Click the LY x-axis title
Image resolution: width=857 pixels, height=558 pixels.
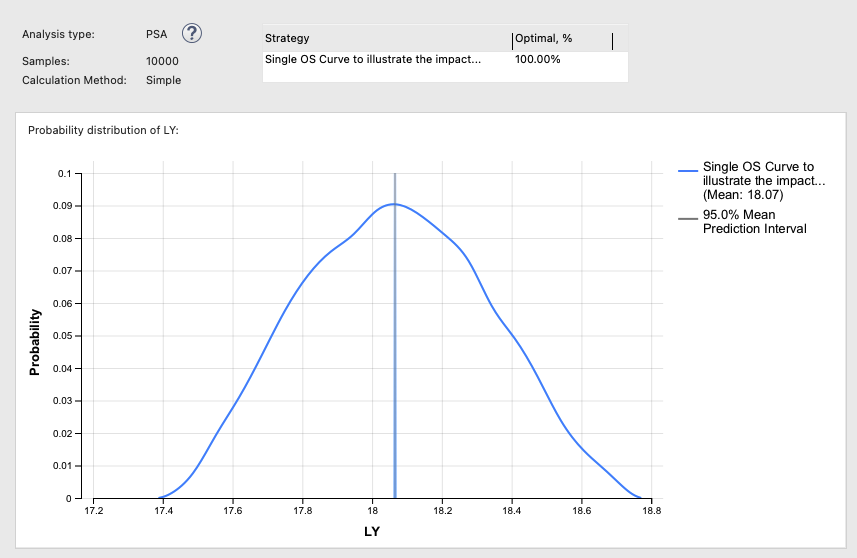click(x=372, y=531)
